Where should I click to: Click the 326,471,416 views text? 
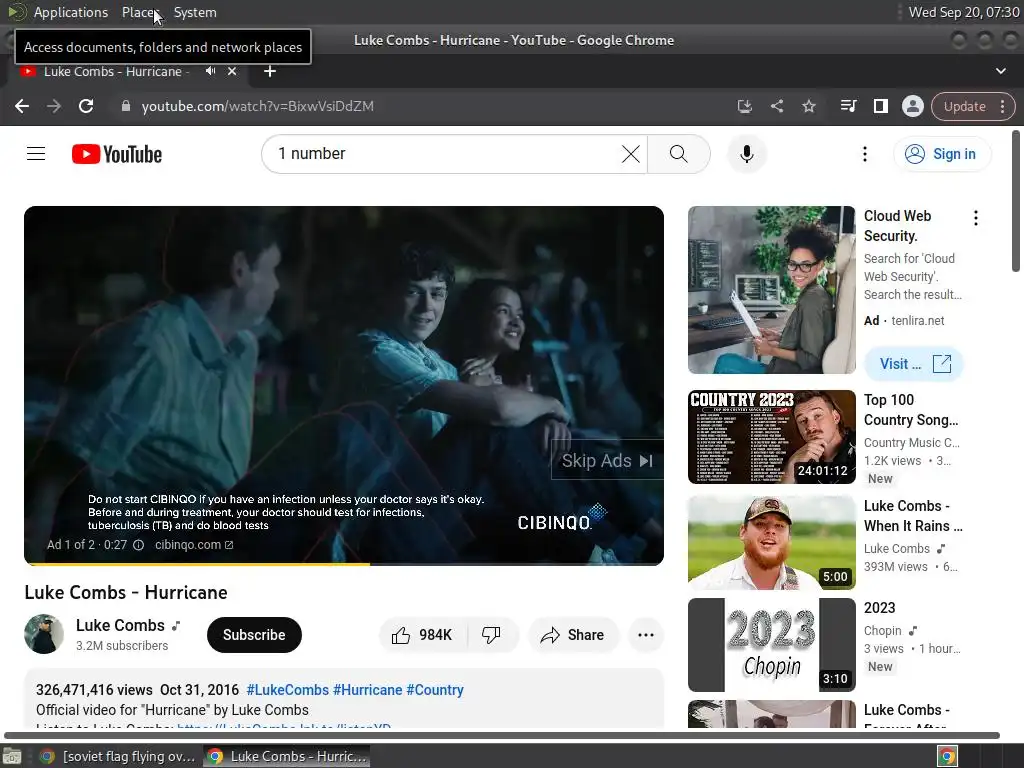(x=94, y=690)
